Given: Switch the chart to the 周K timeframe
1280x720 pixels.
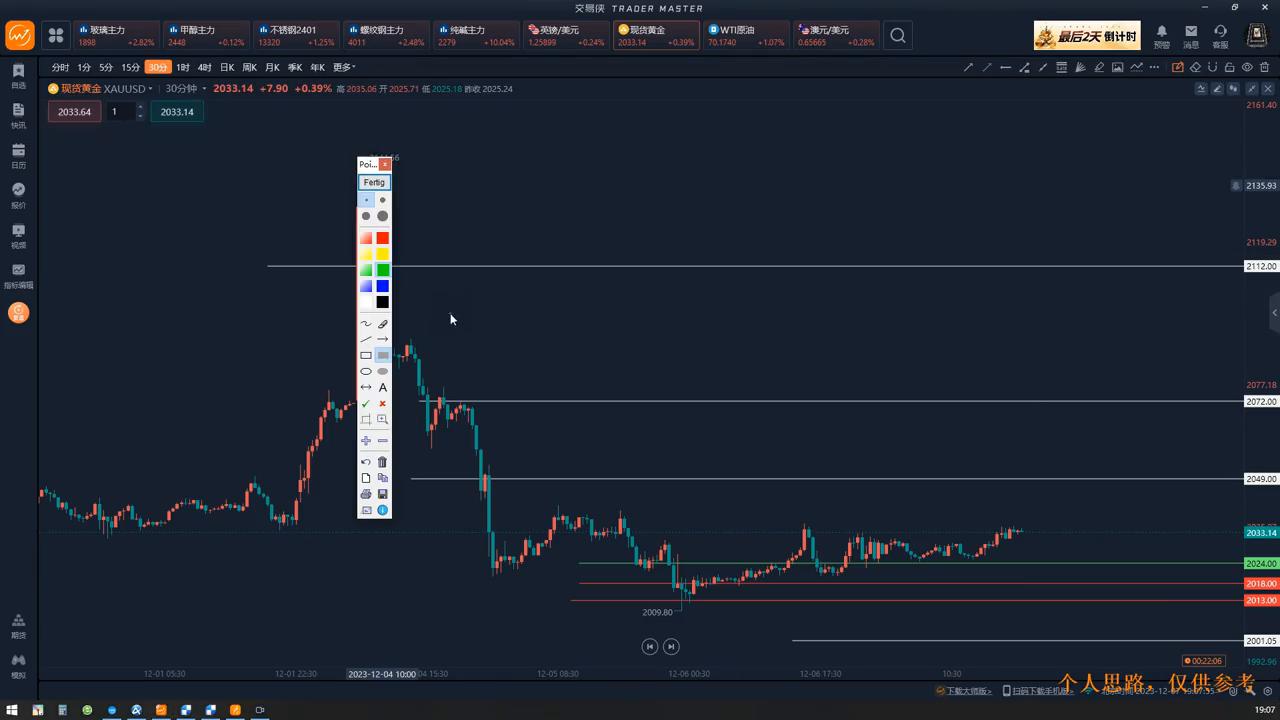Looking at the screenshot, I should pos(250,67).
